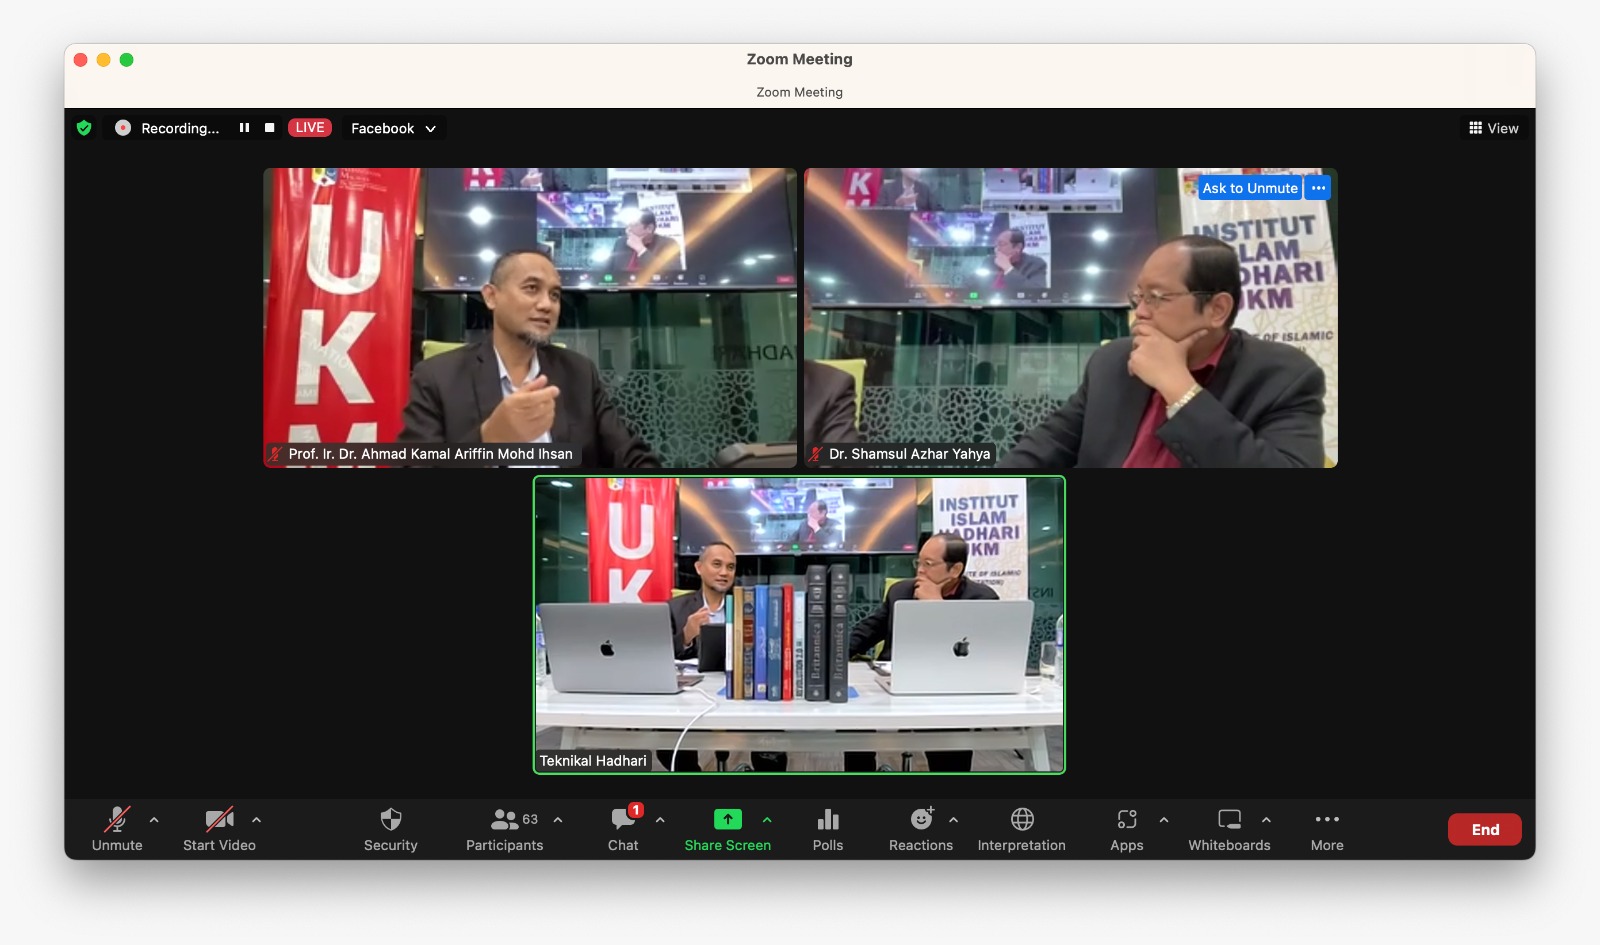
Task: Stop the recording
Action: 269,128
